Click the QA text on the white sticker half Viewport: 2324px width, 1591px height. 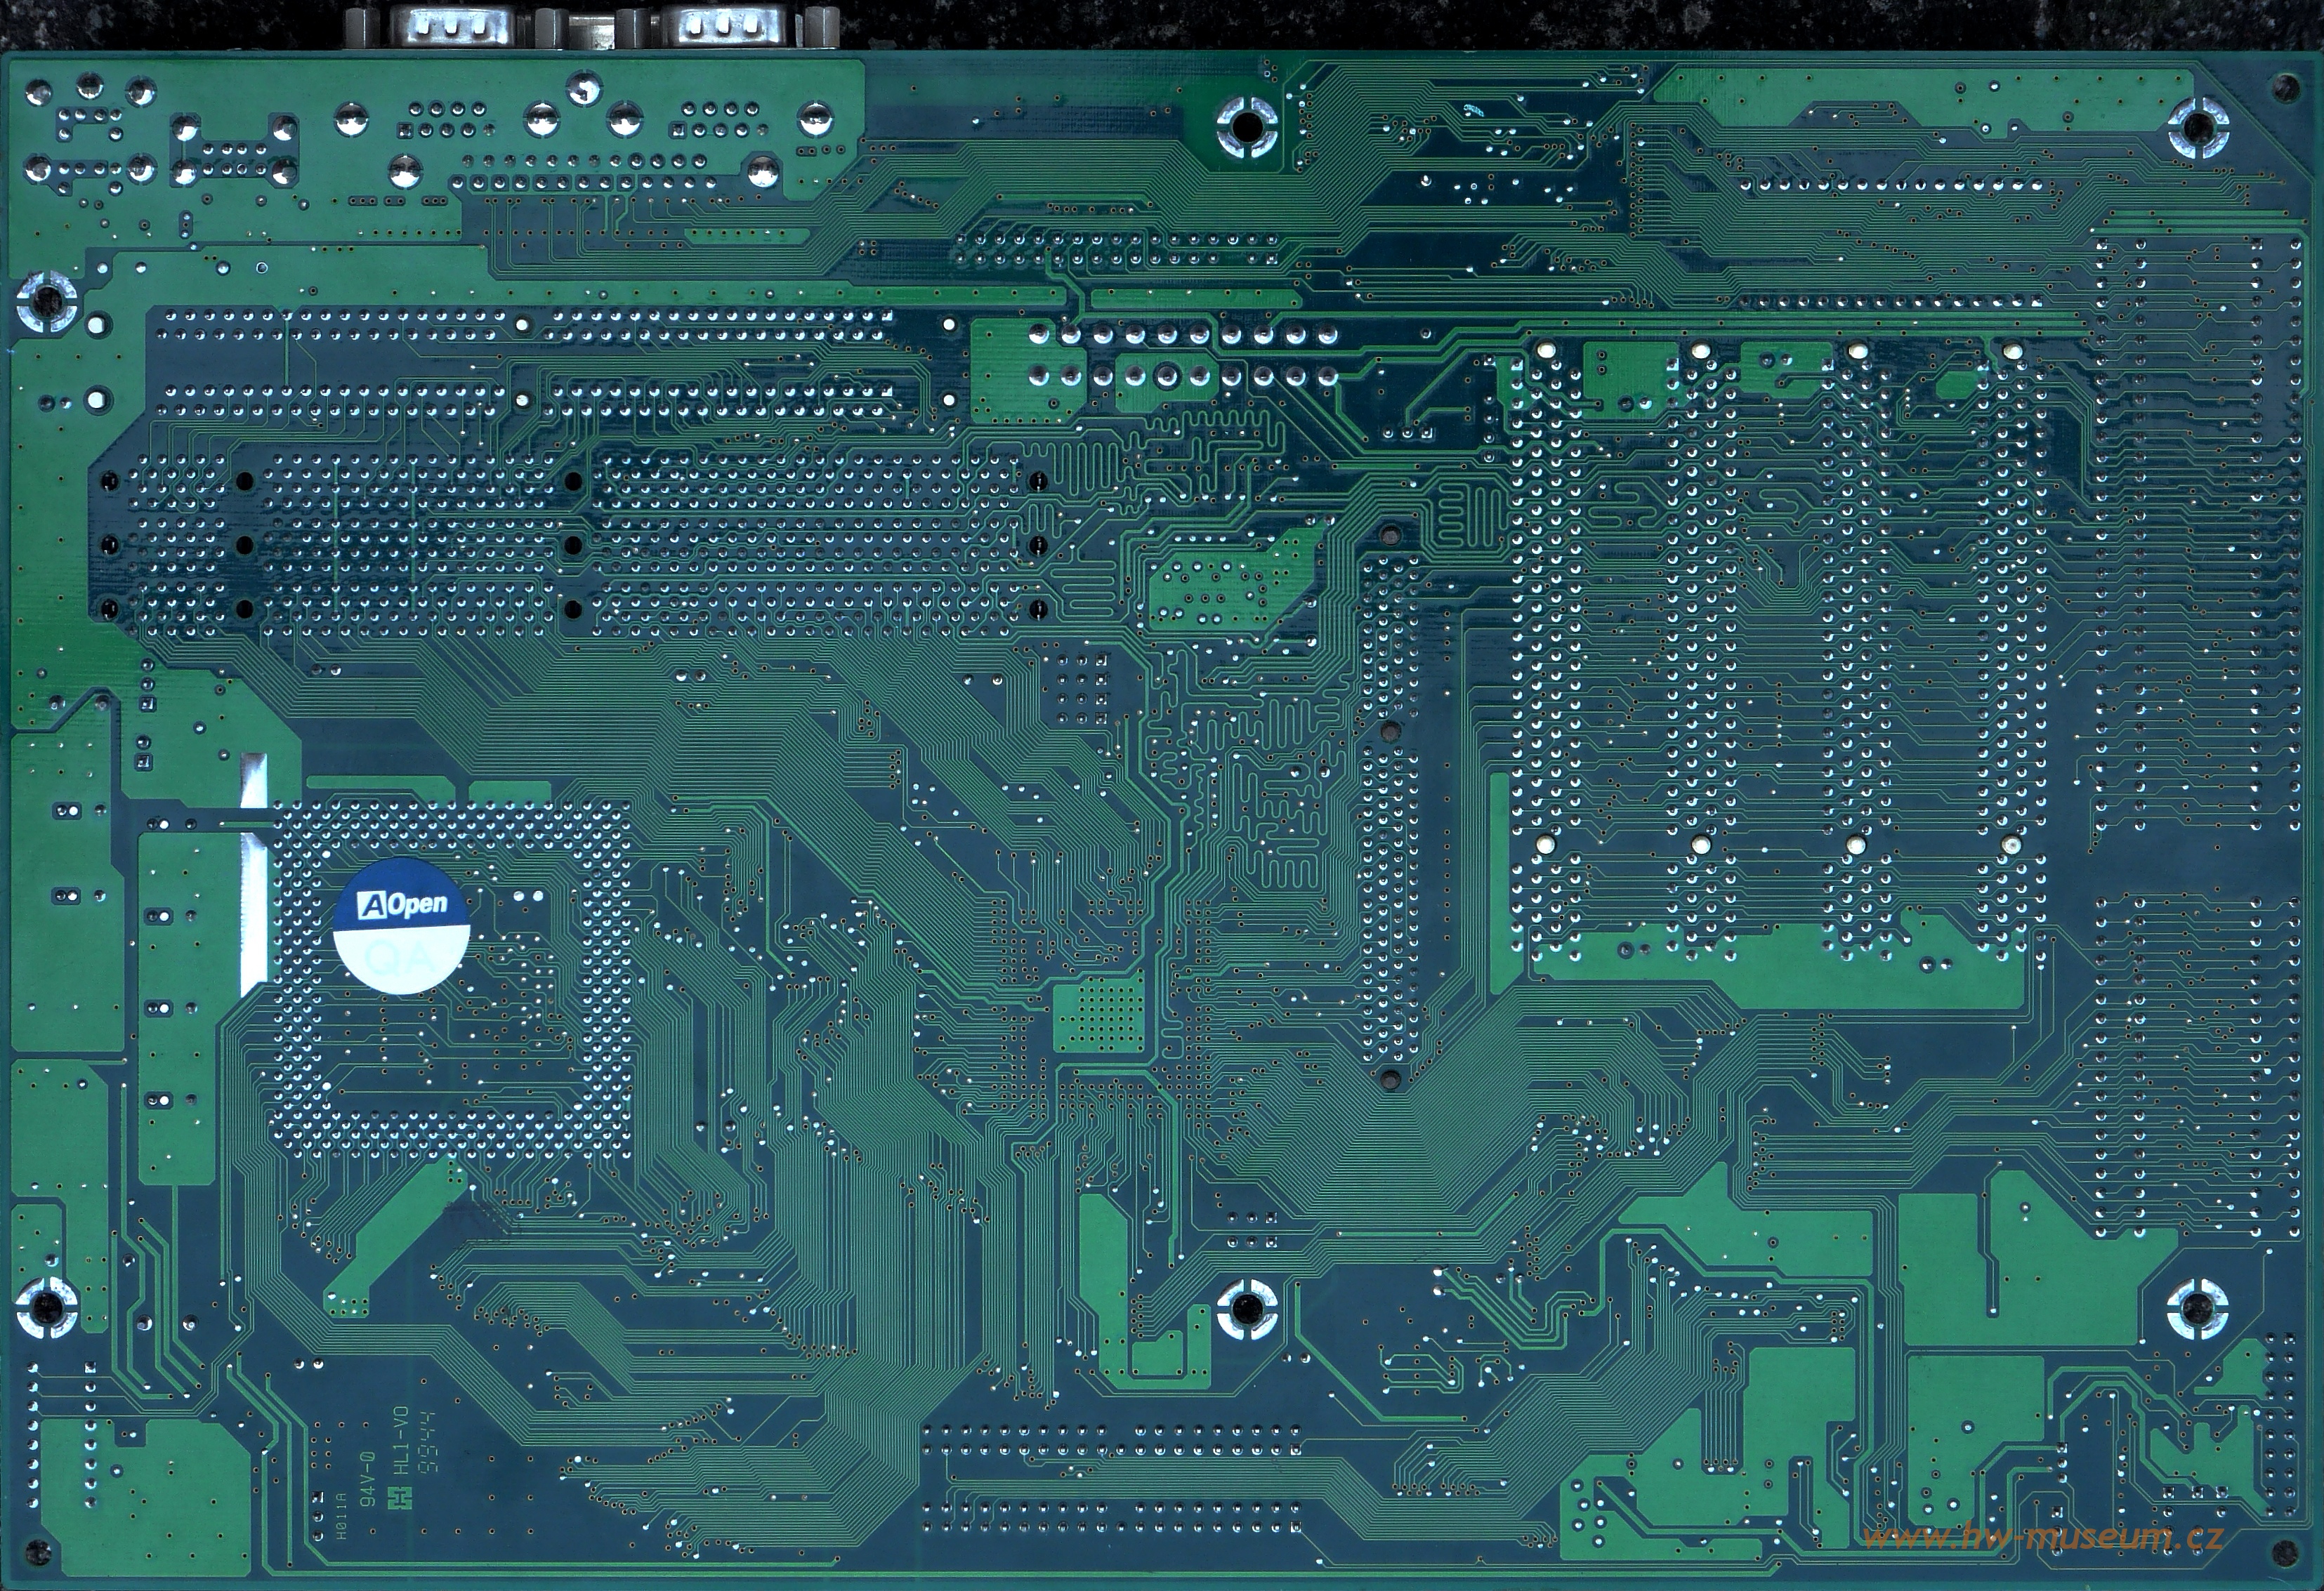[x=400, y=960]
